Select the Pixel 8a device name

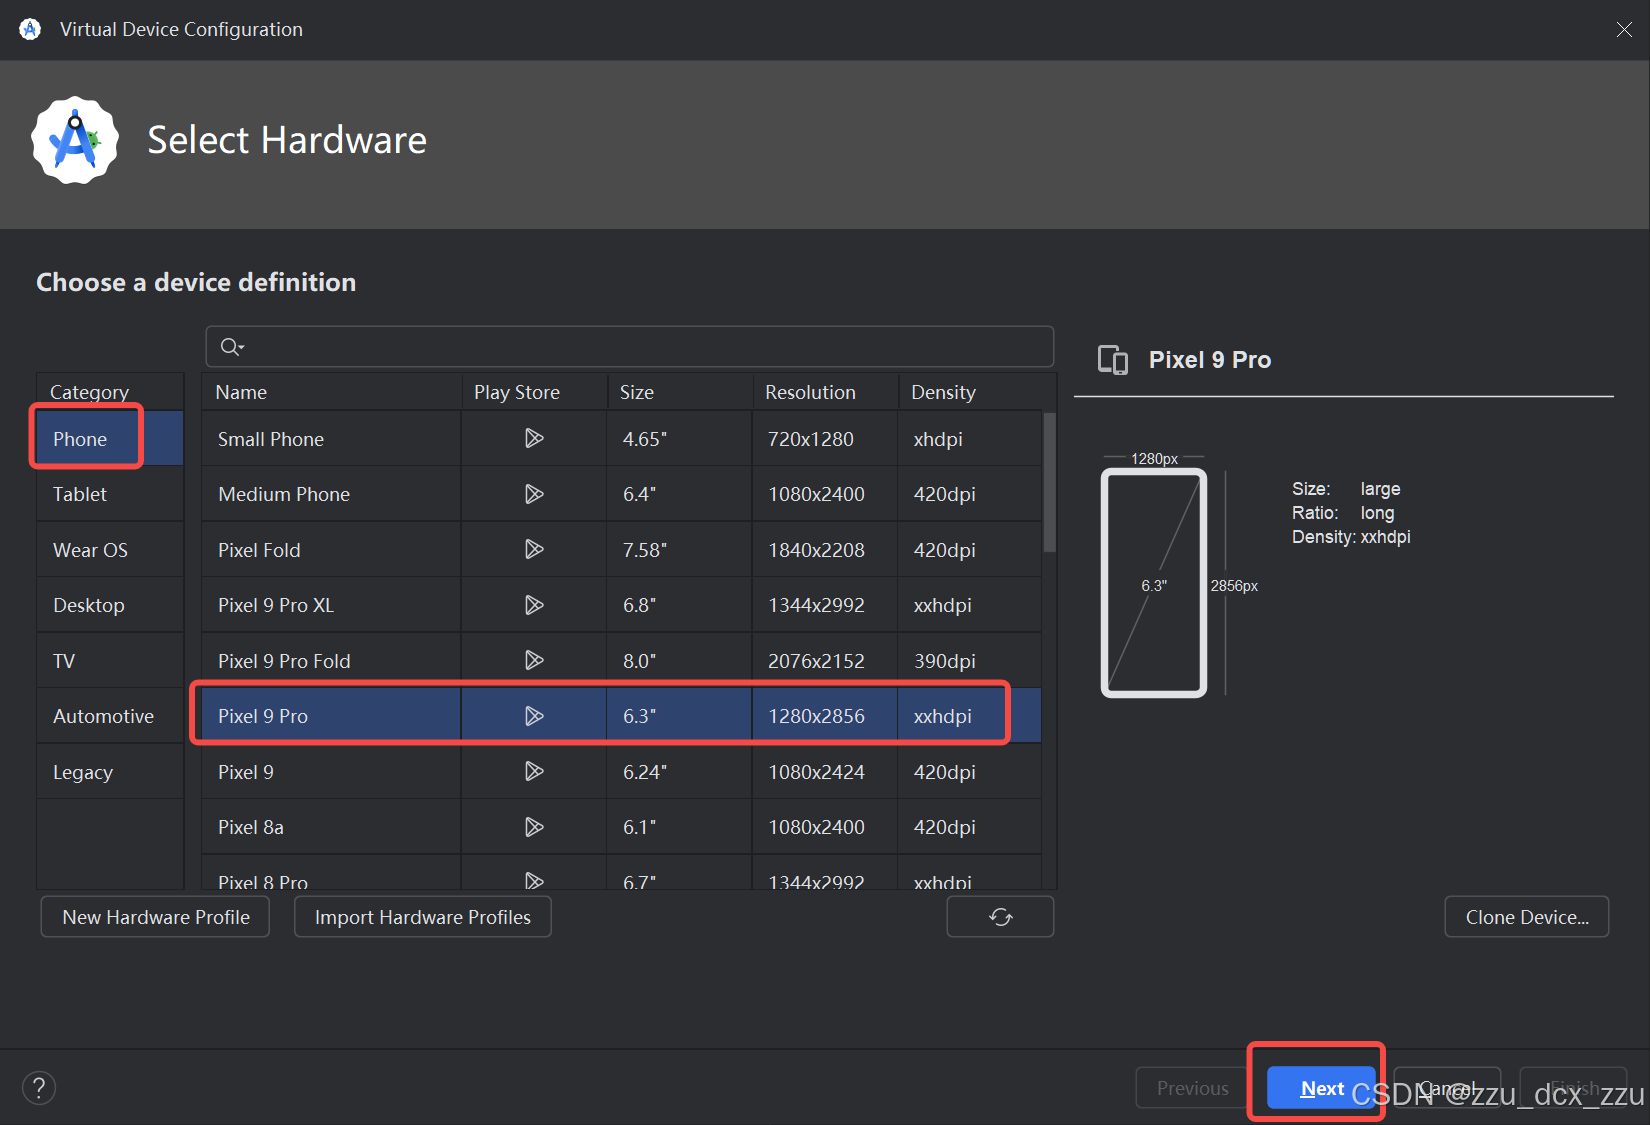click(251, 827)
